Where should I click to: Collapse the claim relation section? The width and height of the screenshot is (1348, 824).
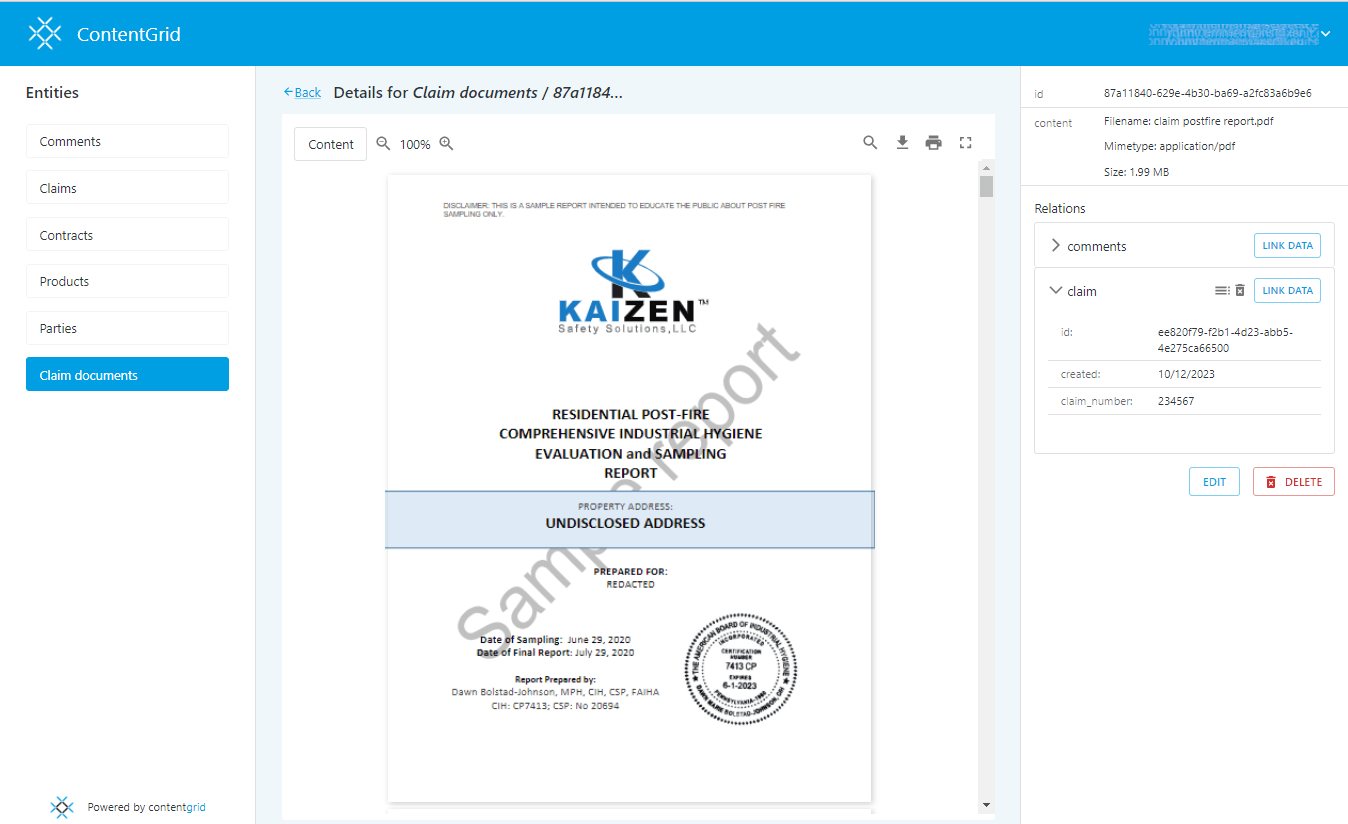point(1056,291)
